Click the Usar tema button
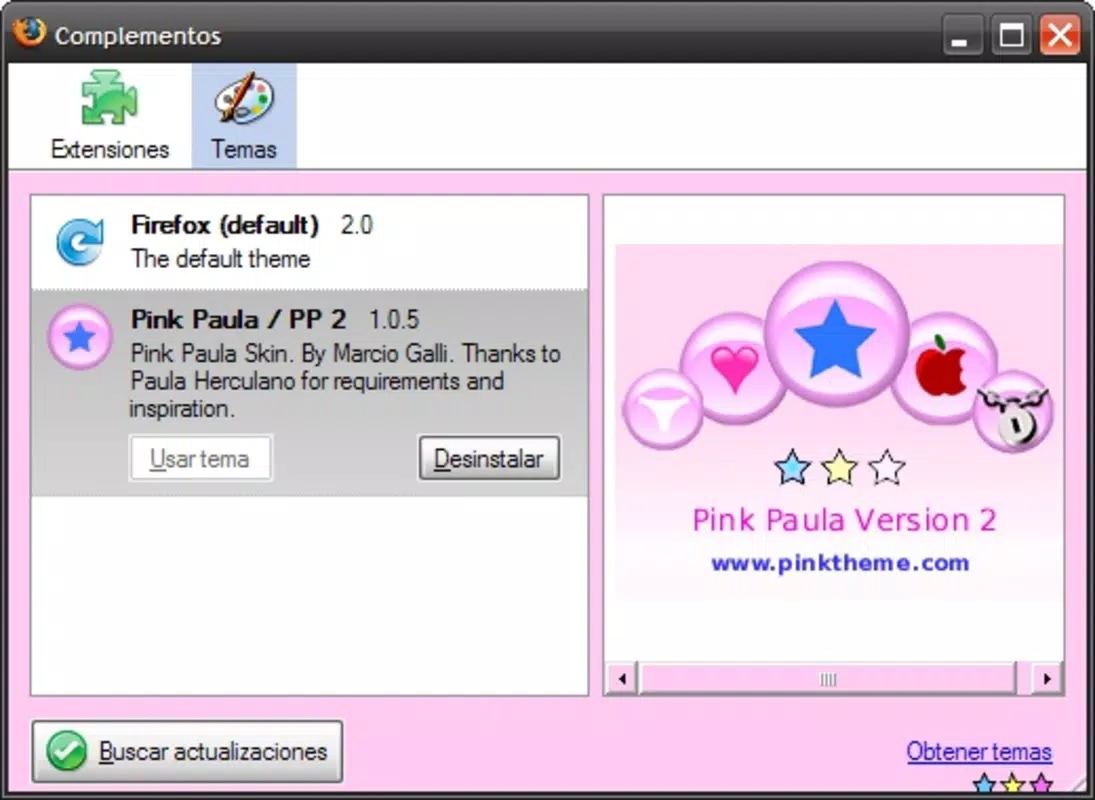Screen dimensions: 1095x800 click(200, 459)
